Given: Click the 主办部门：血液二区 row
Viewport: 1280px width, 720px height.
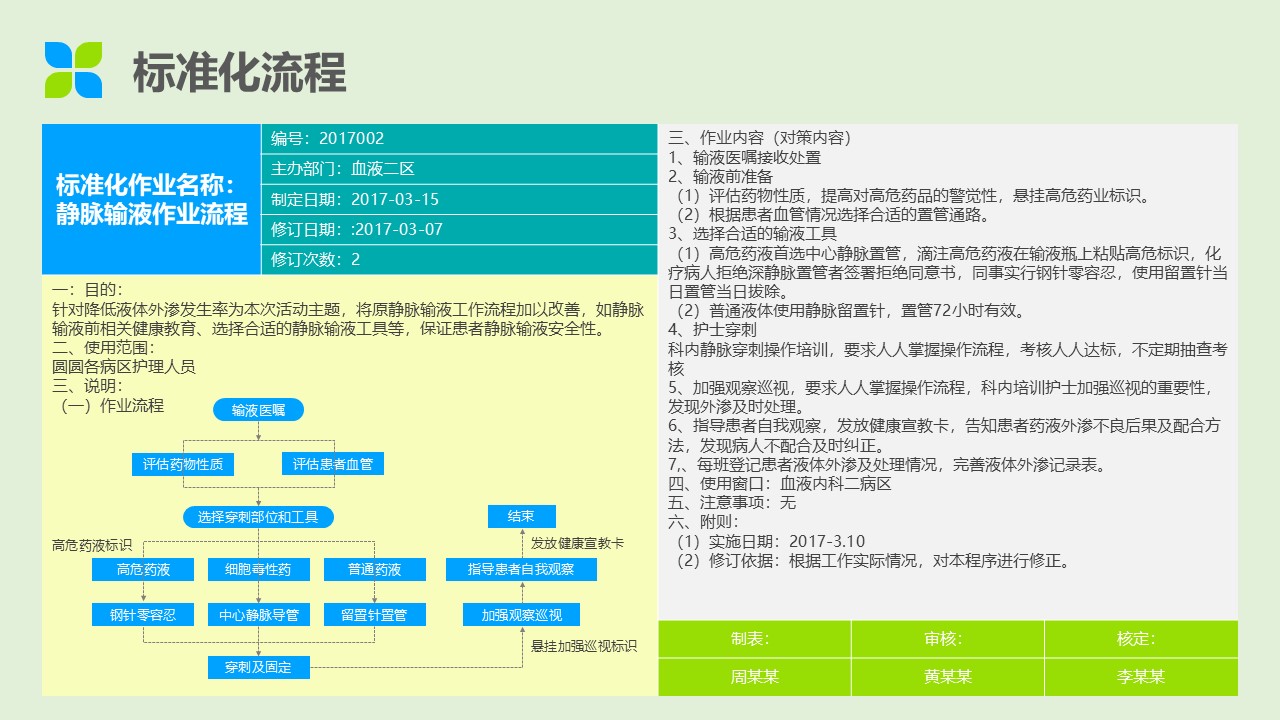Looking at the screenshot, I should [458, 169].
